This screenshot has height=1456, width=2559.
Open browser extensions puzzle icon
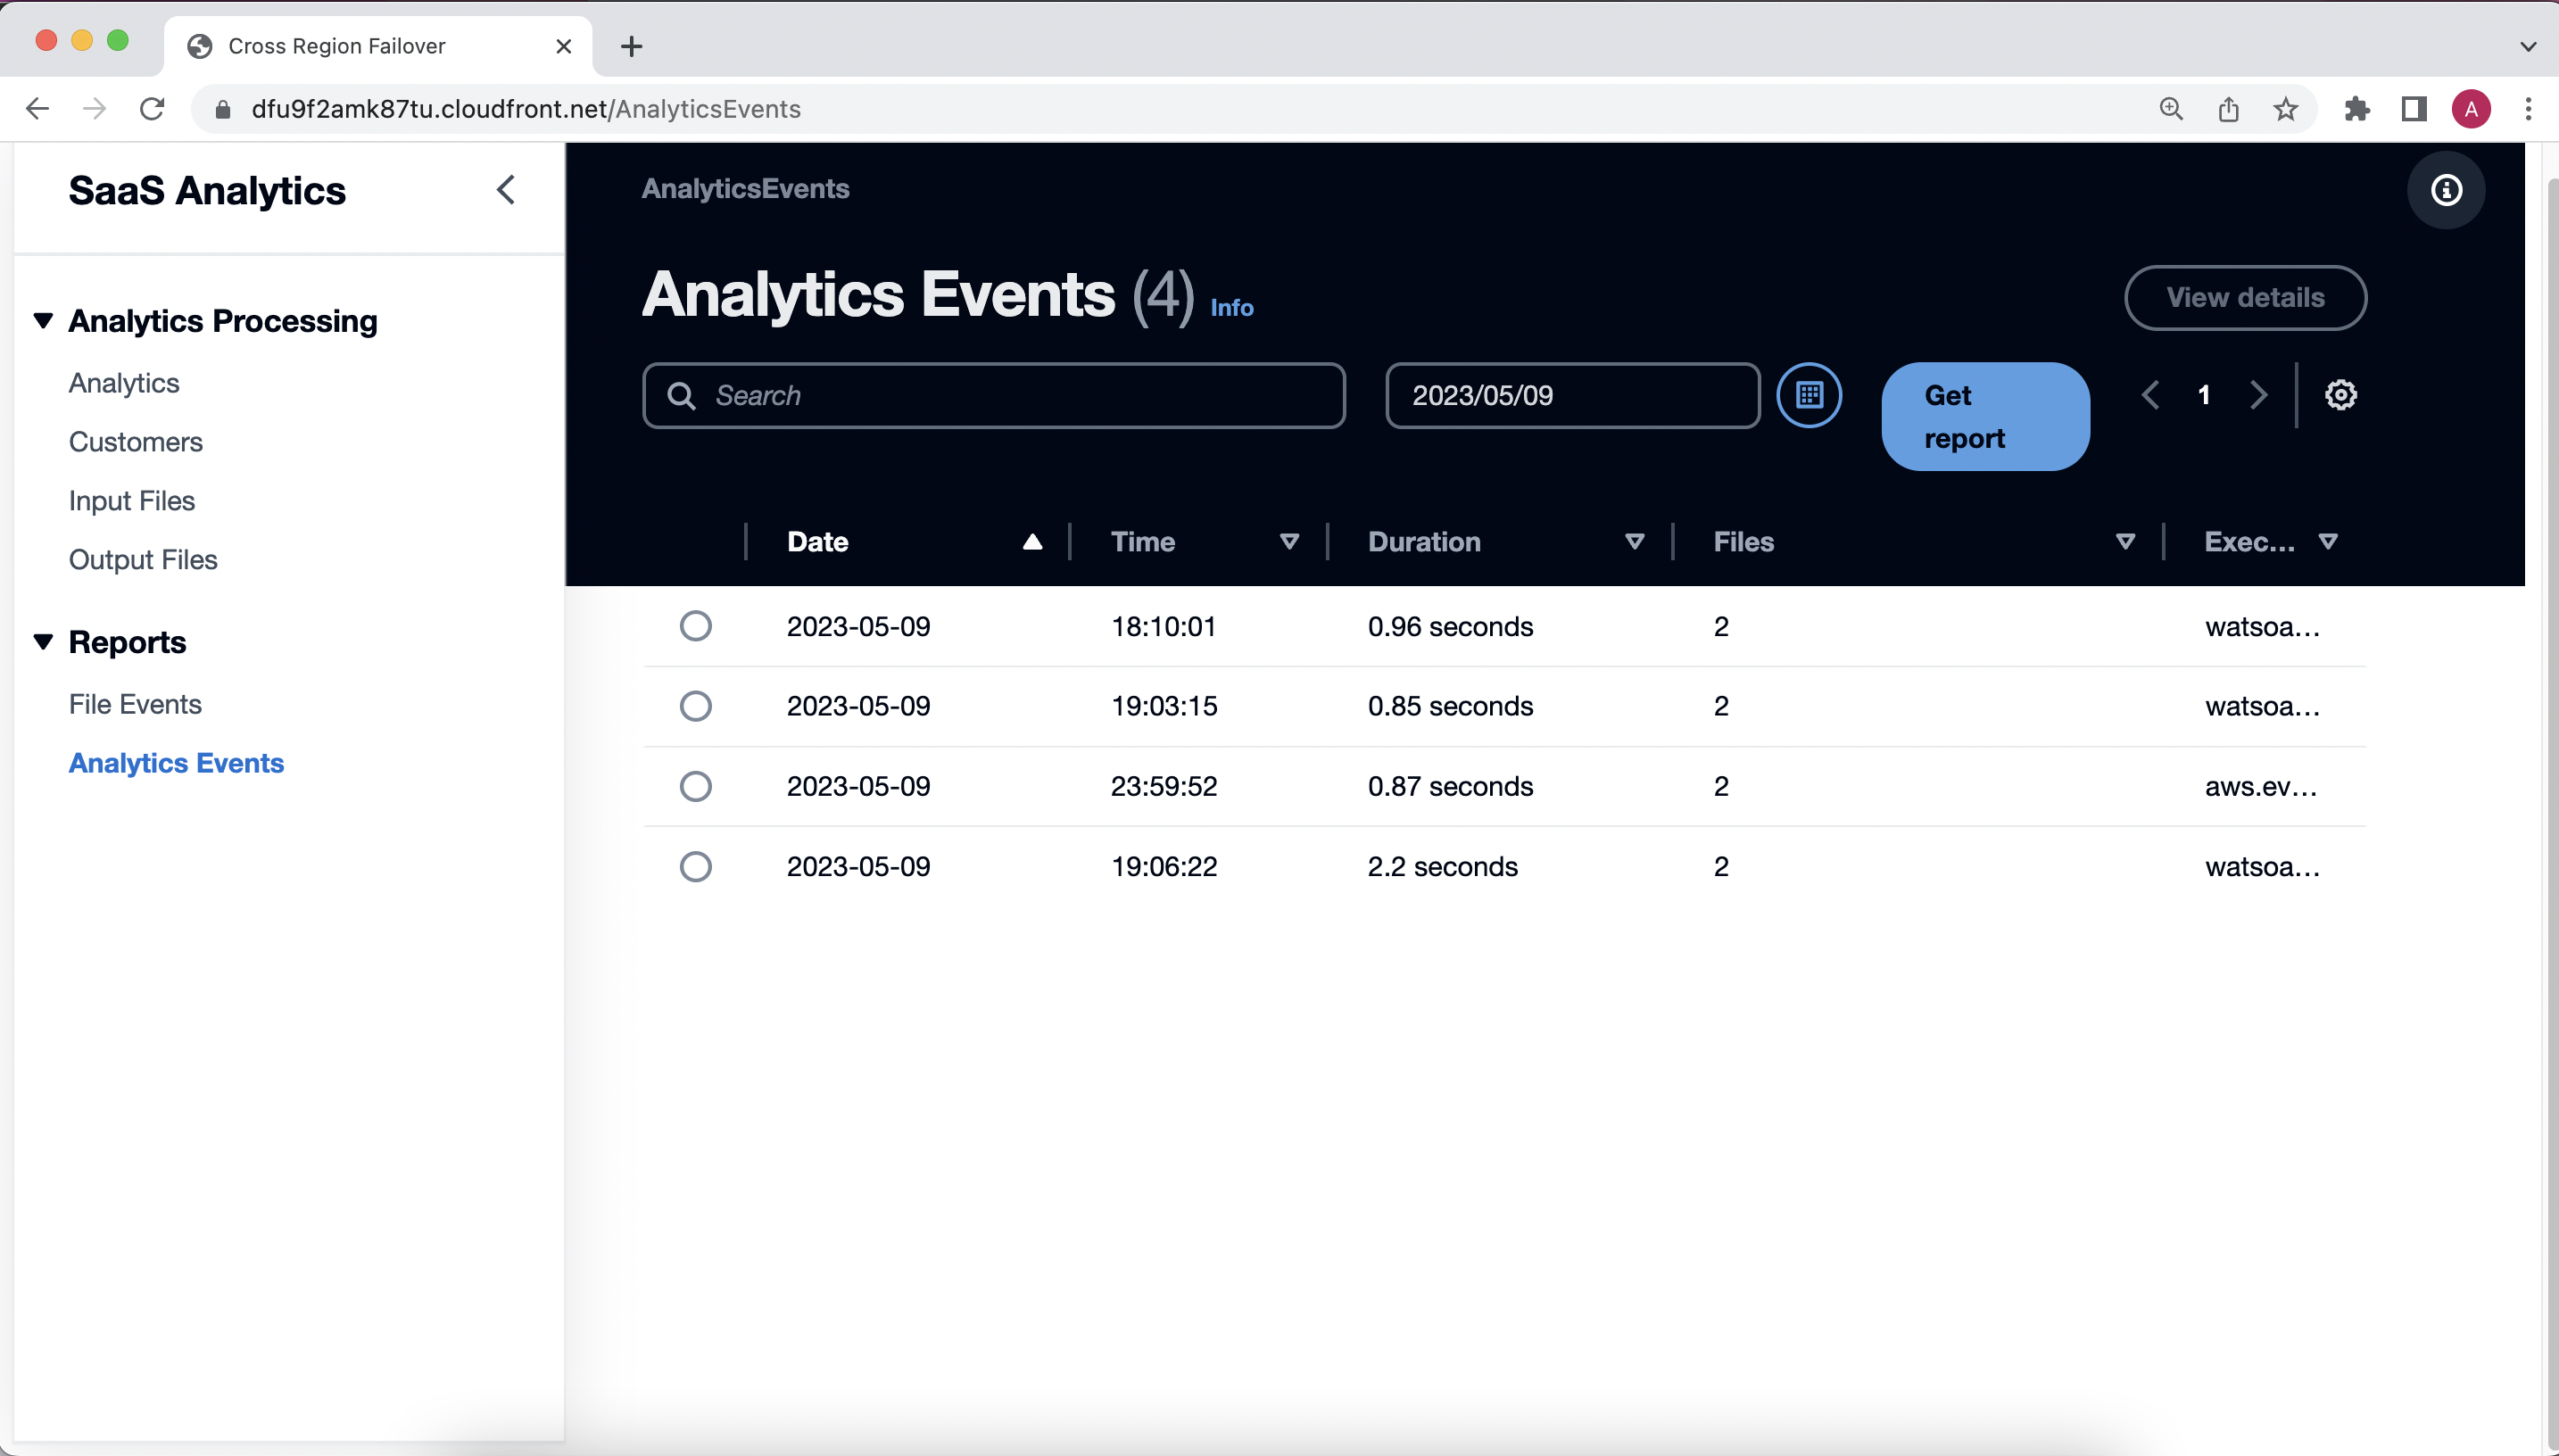(2356, 108)
